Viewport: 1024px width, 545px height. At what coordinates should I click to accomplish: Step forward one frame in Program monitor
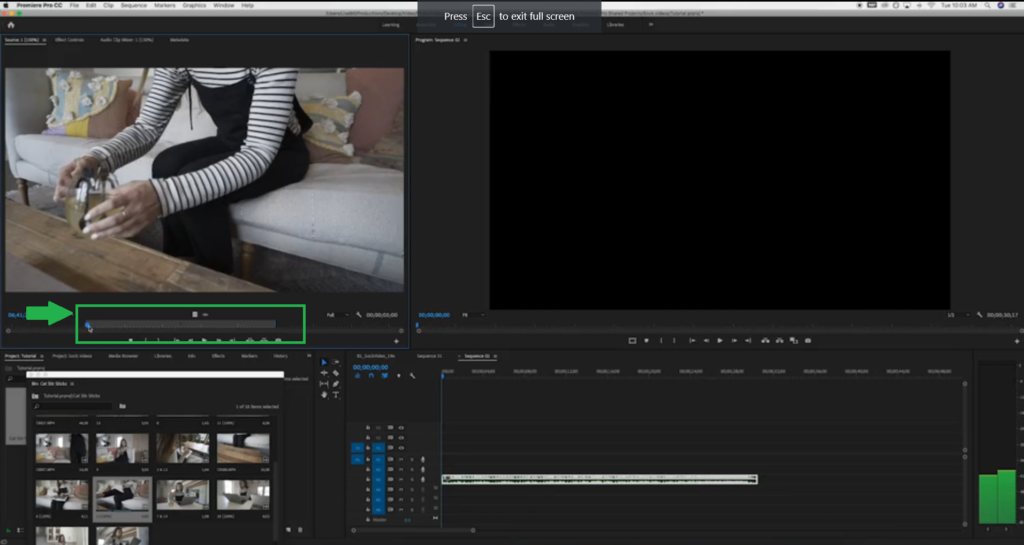[x=734, y=341]
